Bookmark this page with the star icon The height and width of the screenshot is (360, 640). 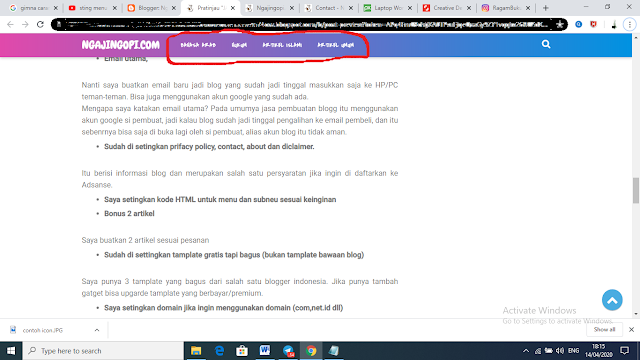point(560,24)
